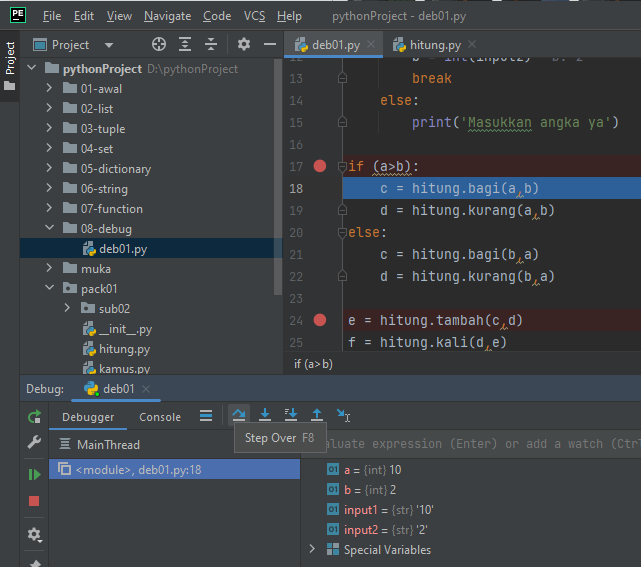The height and width of the screenshot is (567, 641).
Task: Open debug panel gear settings icon
Action: [x=34, y=535]
